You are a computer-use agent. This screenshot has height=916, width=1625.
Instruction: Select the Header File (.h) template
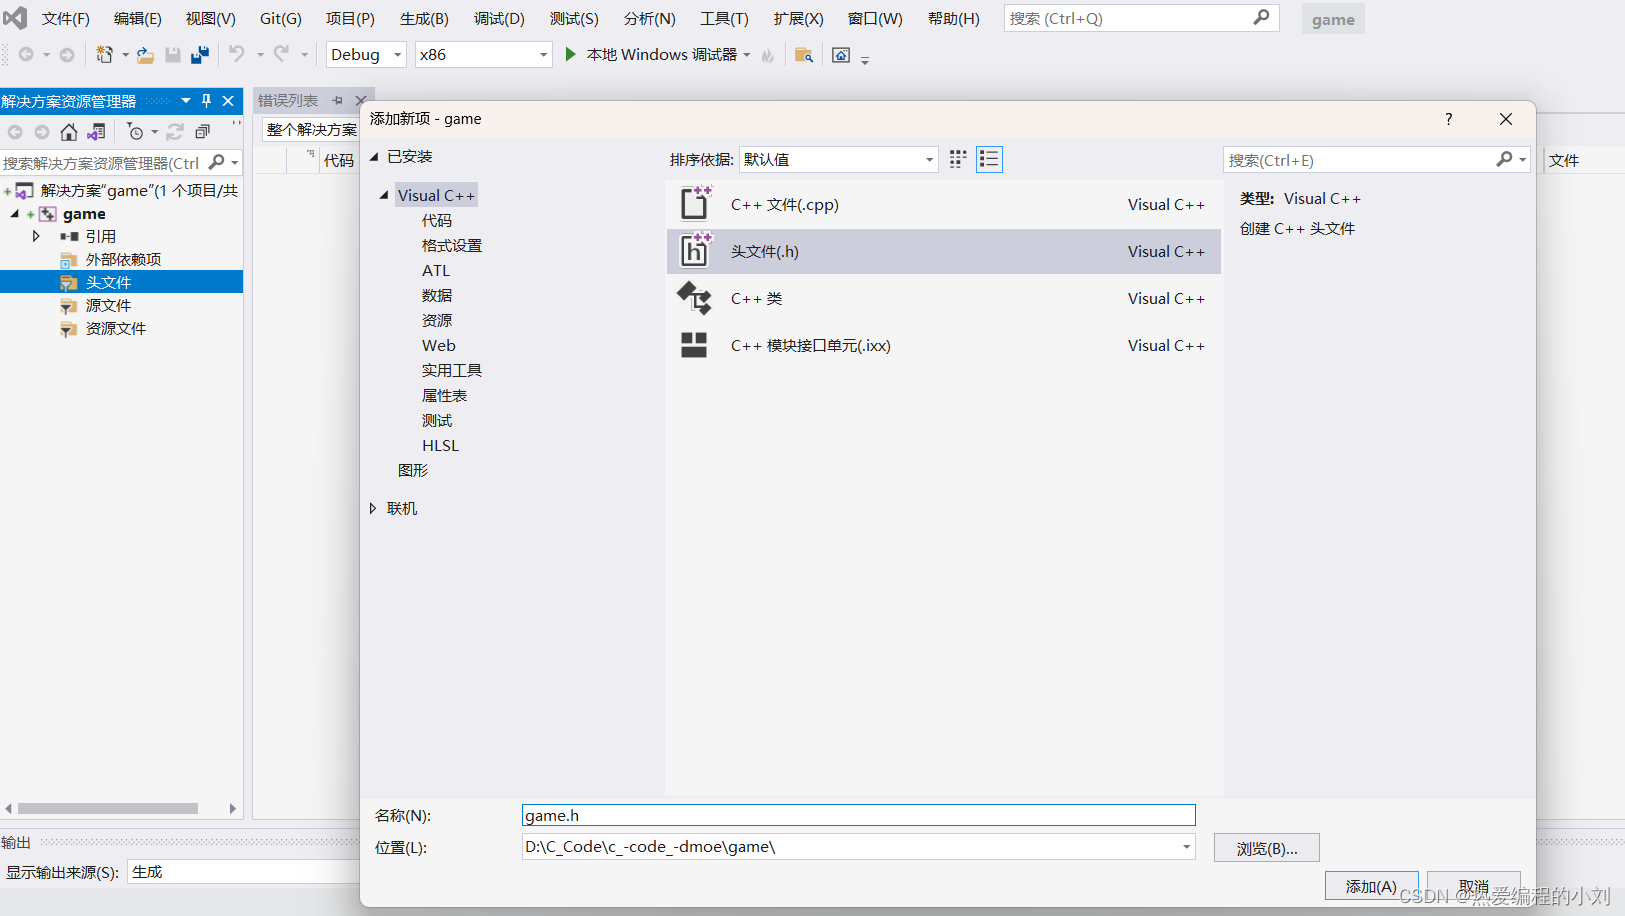(x=943, y=252)
